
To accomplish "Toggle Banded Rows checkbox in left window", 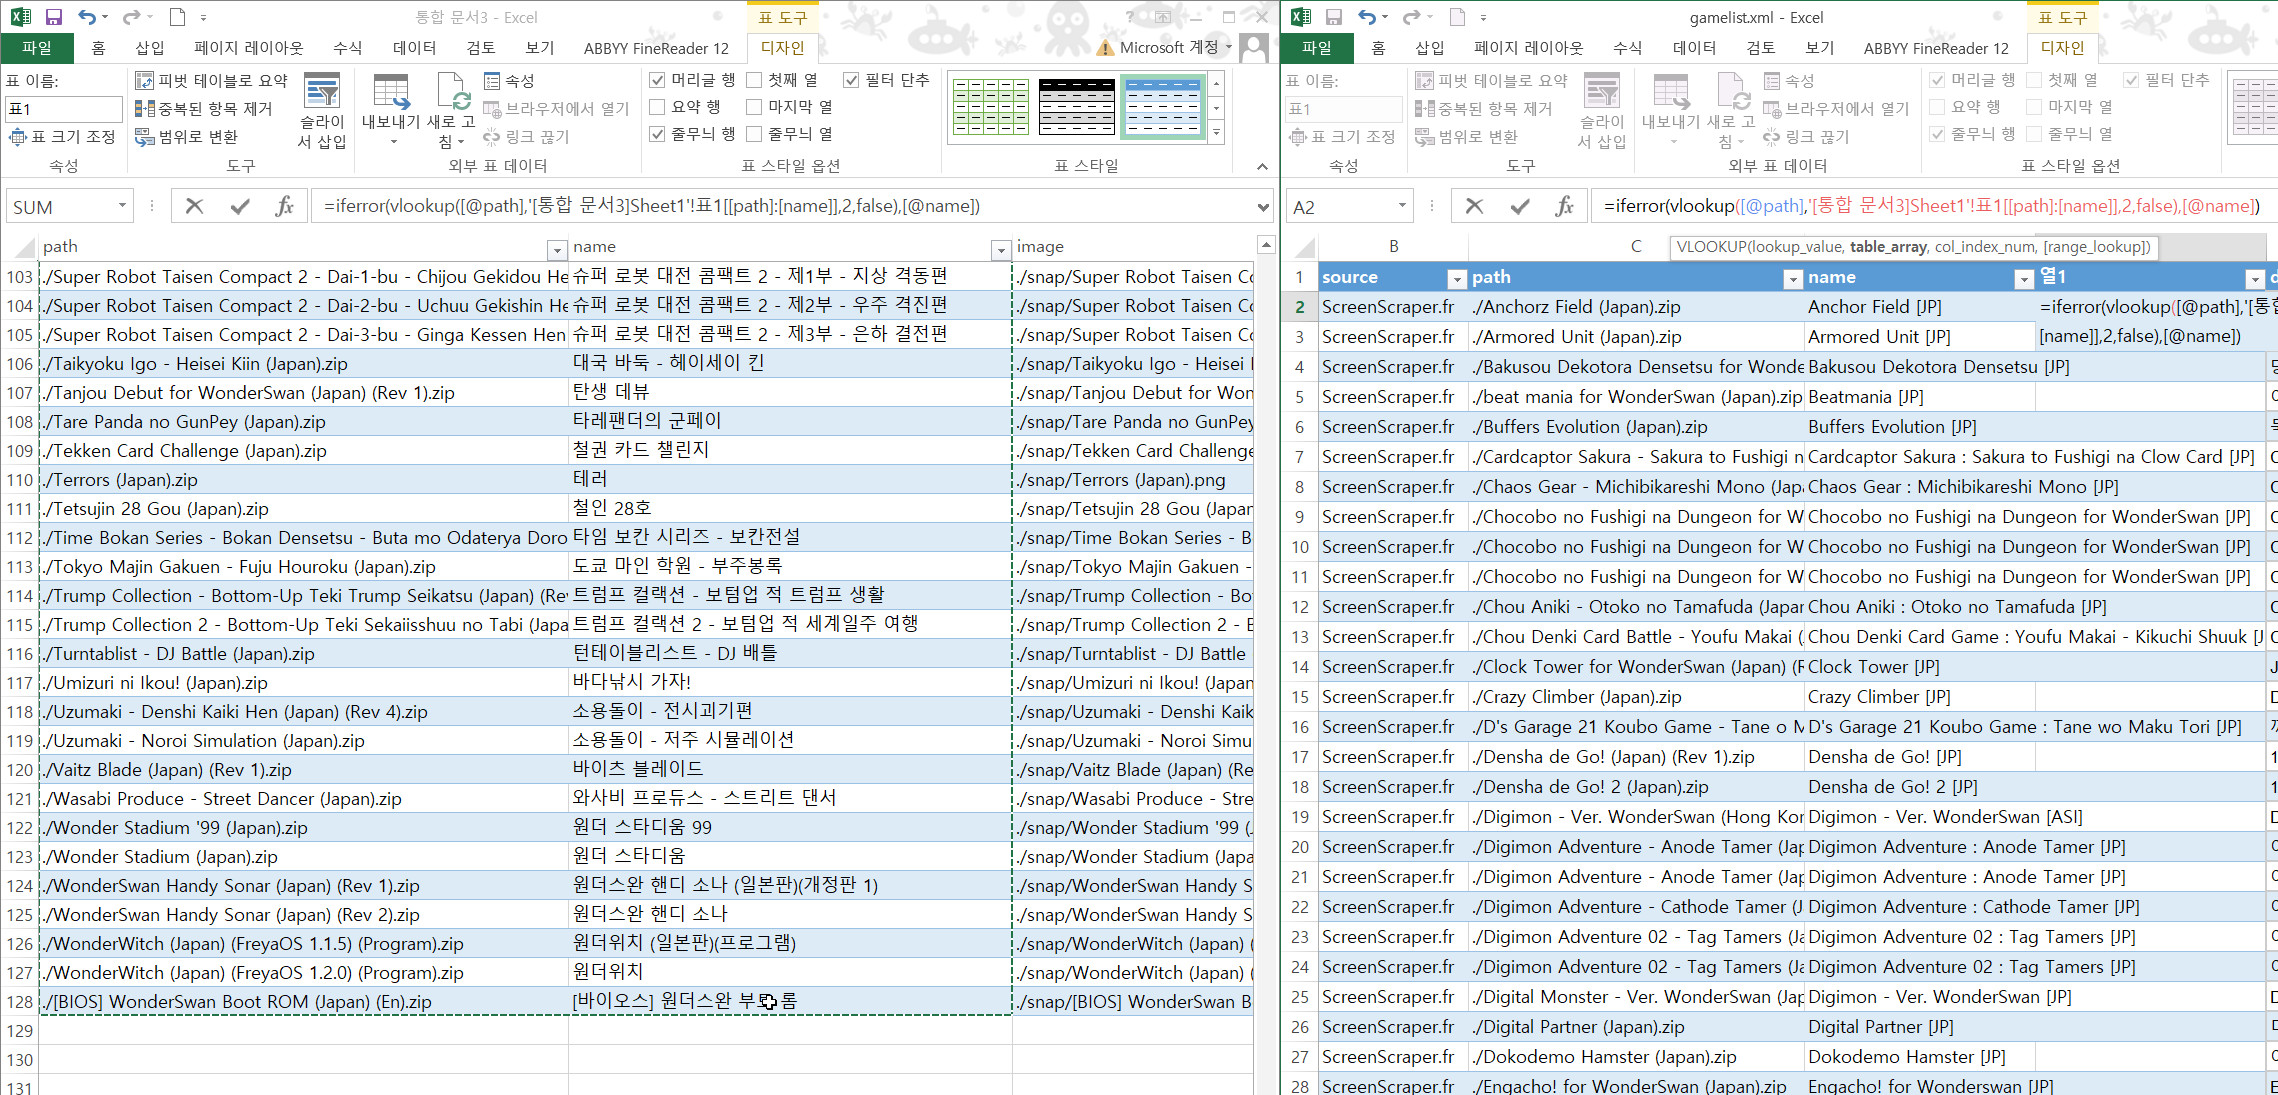I will click(x=692, y=134).
